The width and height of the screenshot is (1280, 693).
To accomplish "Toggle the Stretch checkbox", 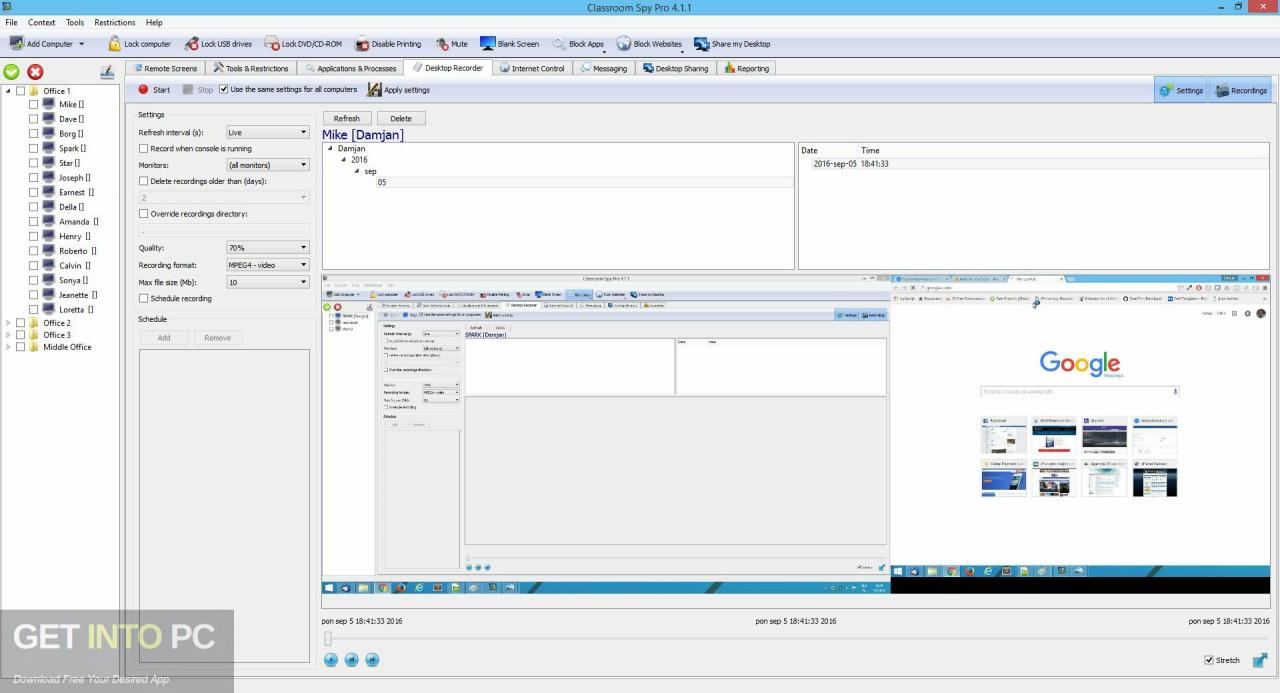I will click(1209, 660).
